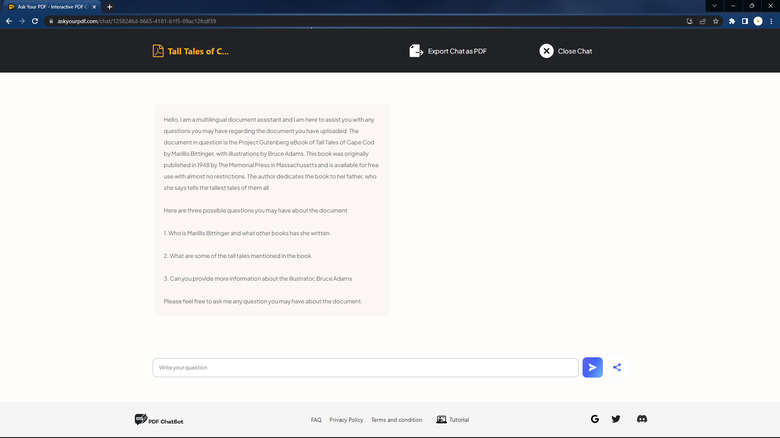Open the Twitter icon link in footer
This screenshot has height=438, width=780.
coord(616,419)
